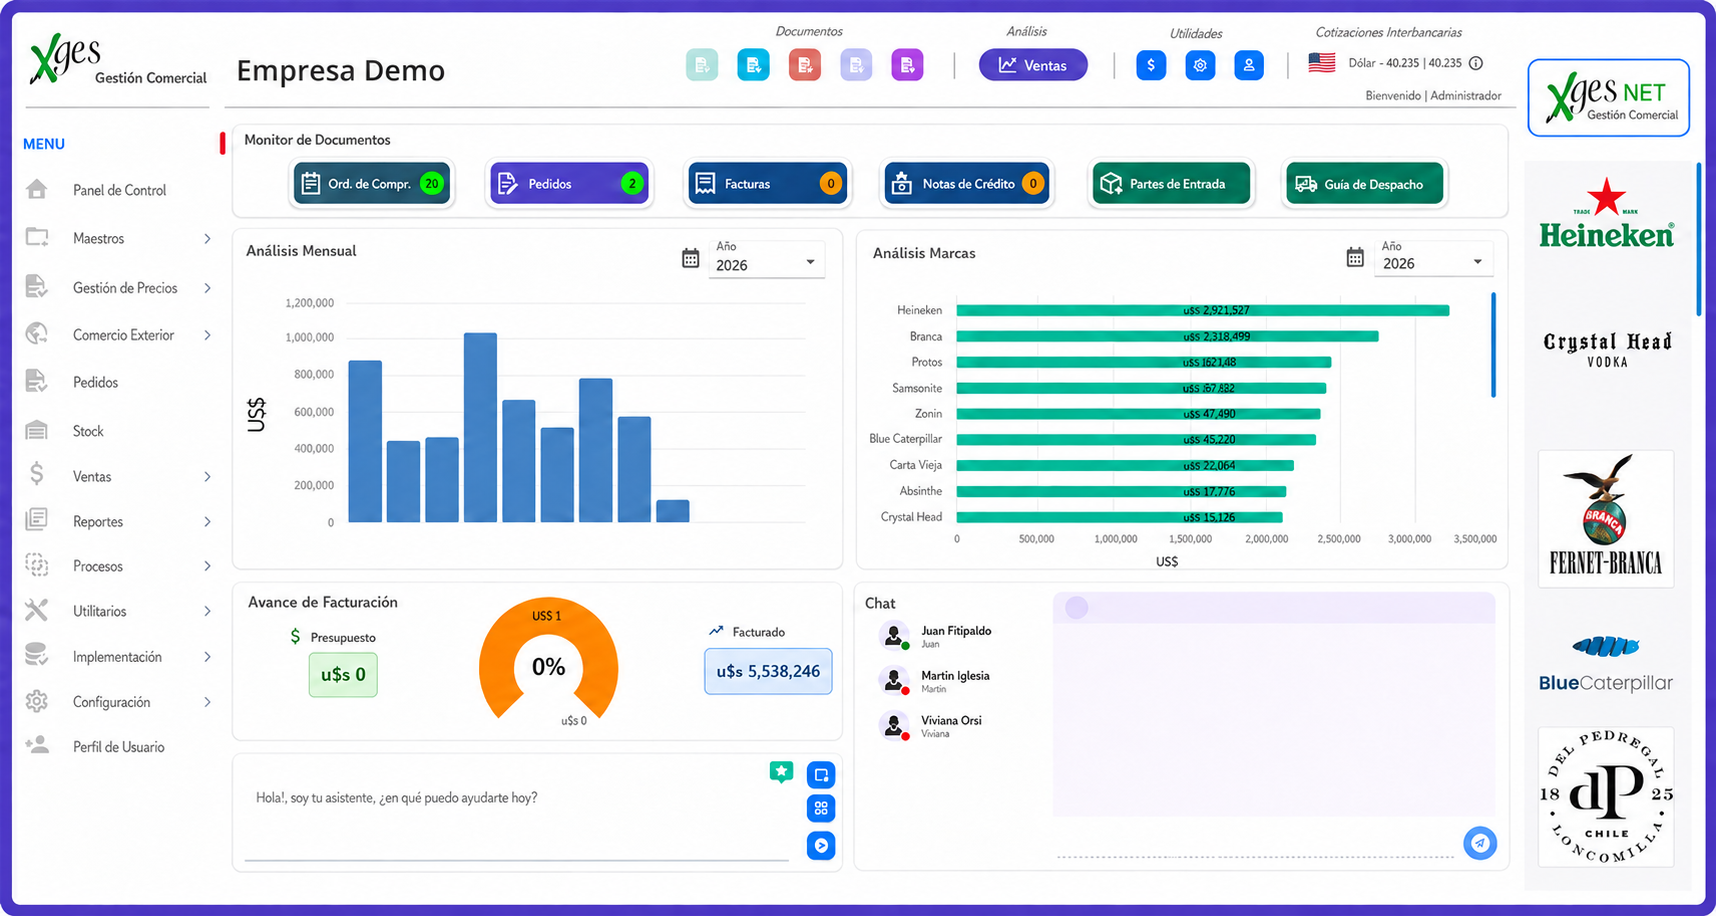The image size is (1716, 916).
Task: Click Viviana Orsi's avatar in Chat
Action: point(893,725)
